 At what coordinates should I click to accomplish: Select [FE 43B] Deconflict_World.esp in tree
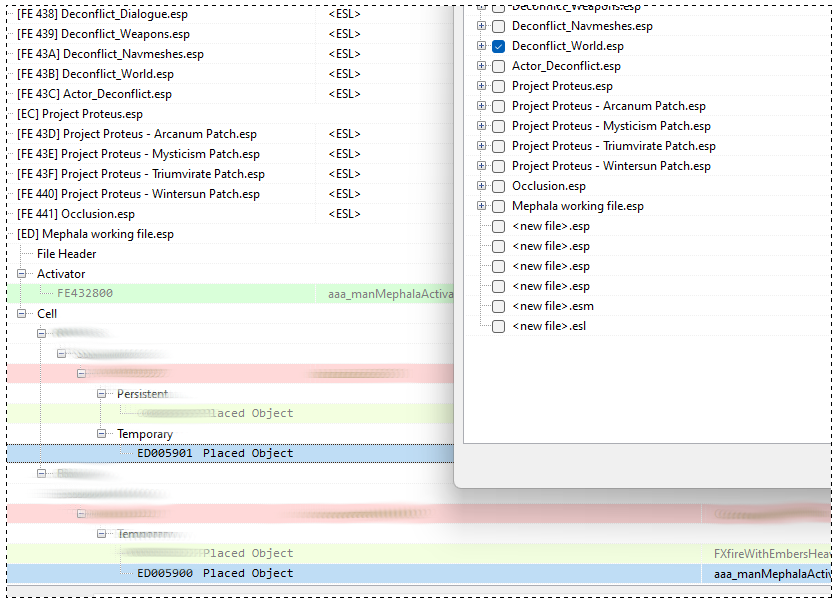click(x=95, y=74)
